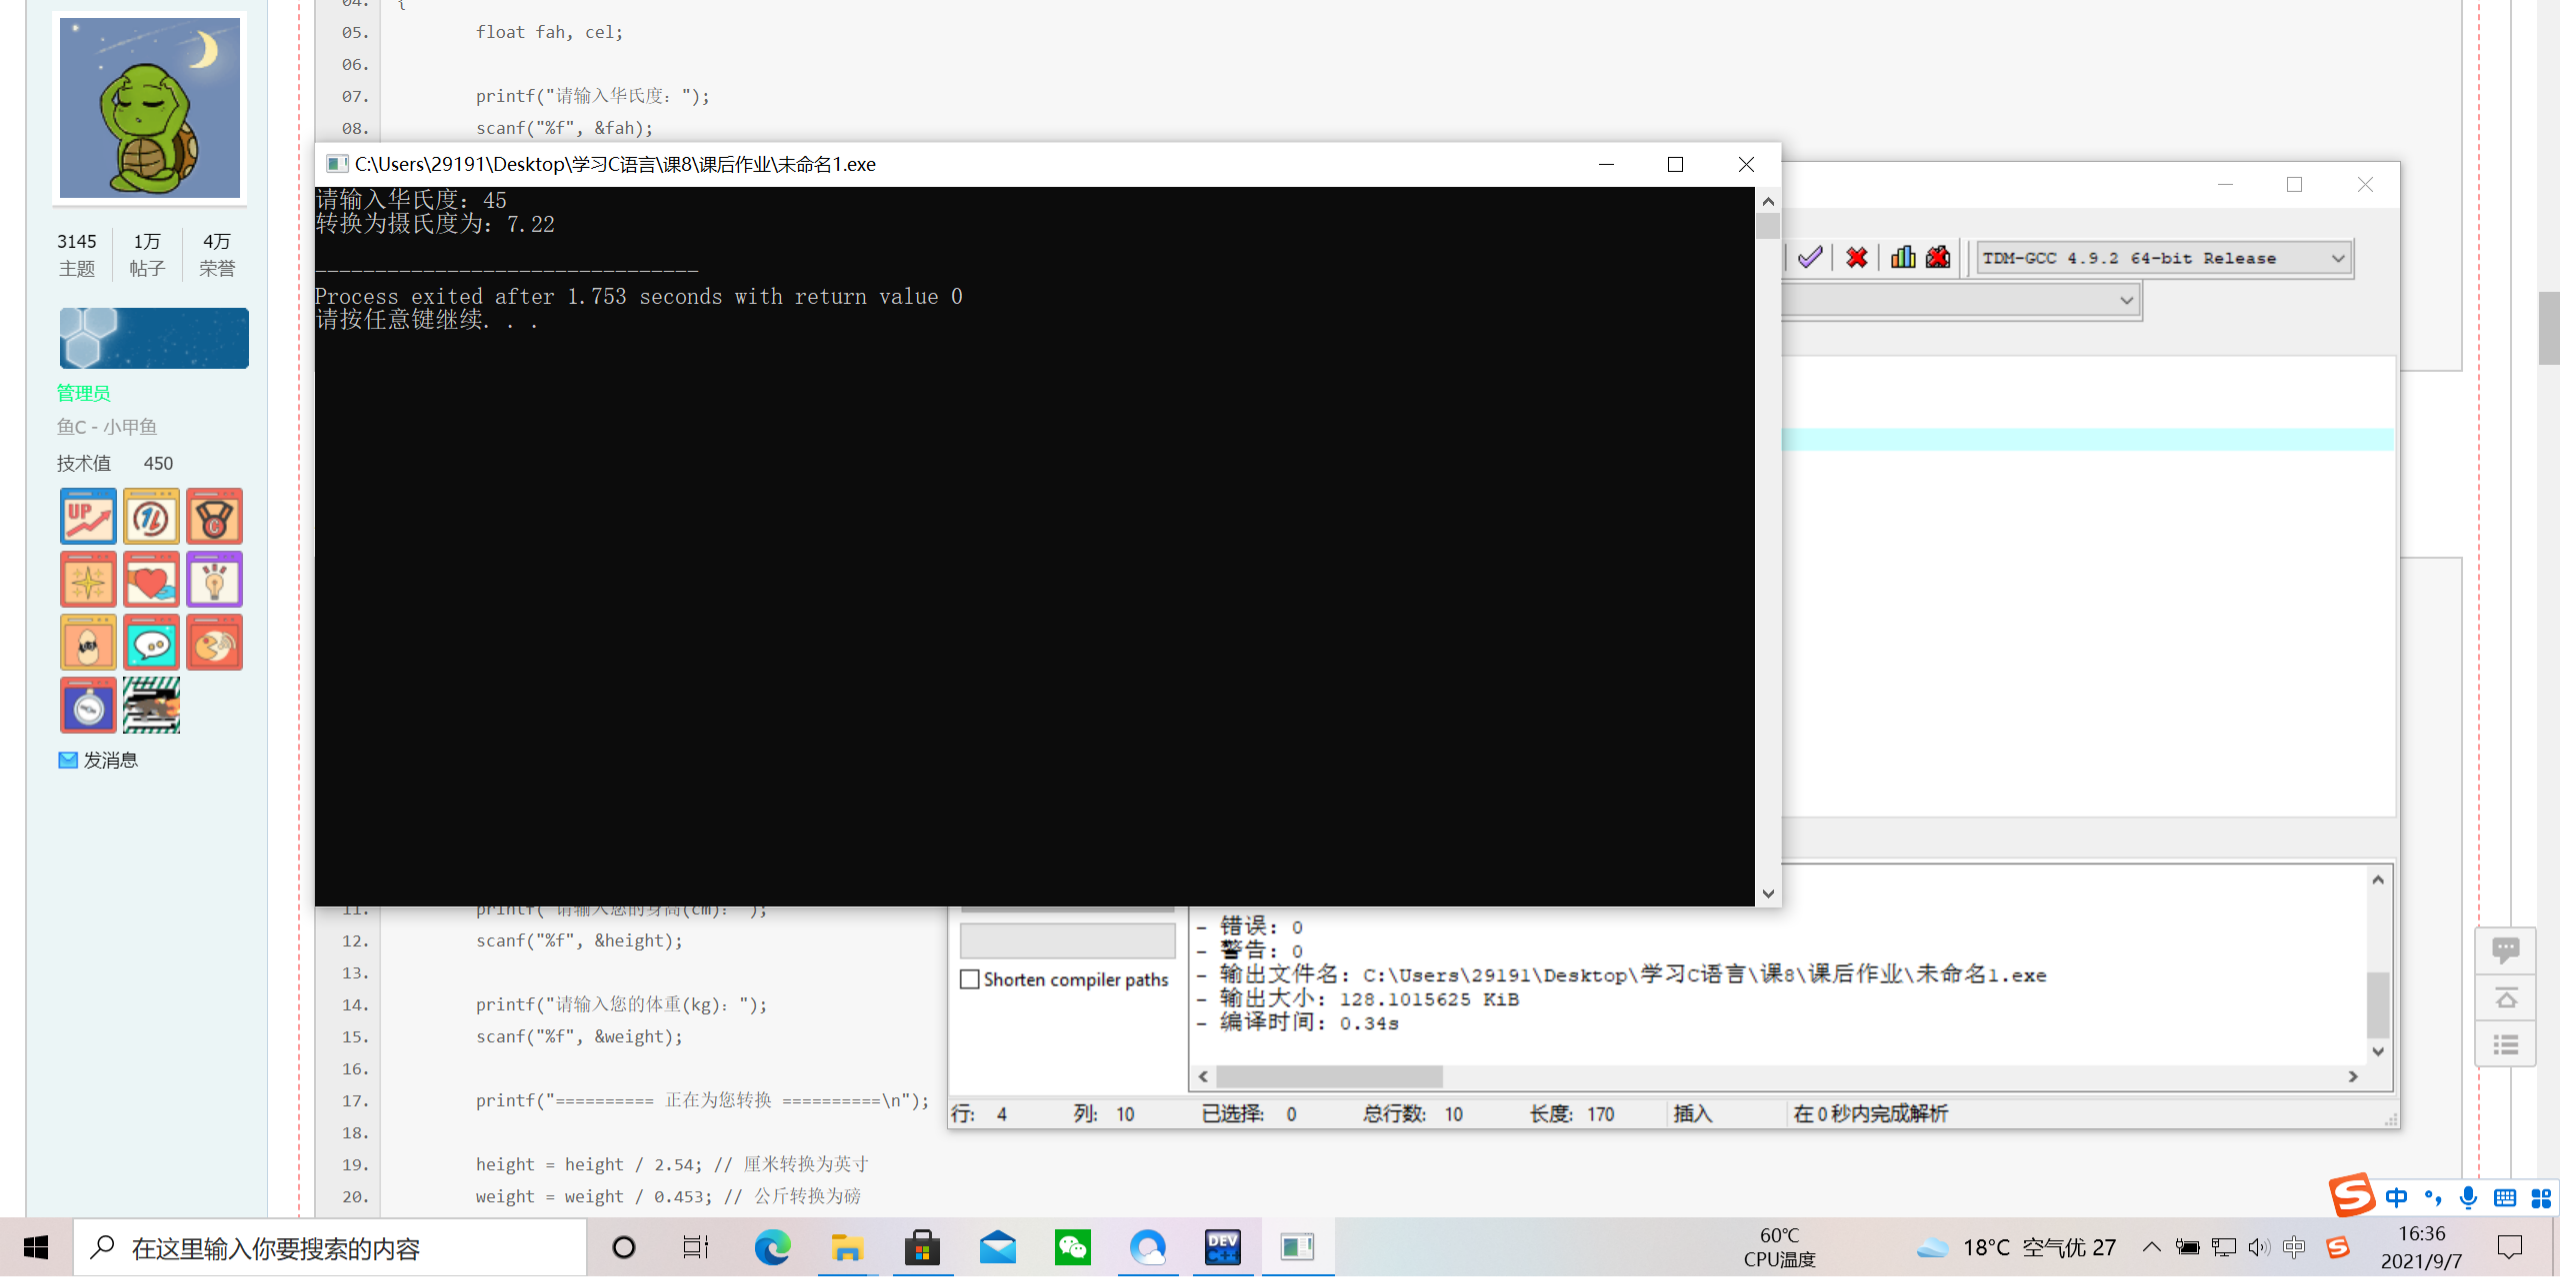
Task: Click the compile log scroll right arrow
Action: [2353, 1077]
